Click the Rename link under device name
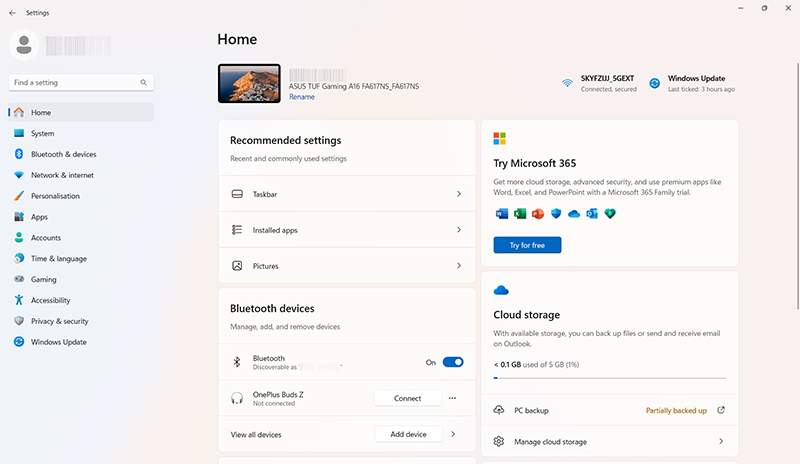This screenshot has height=464, width=800. (302, 96)
